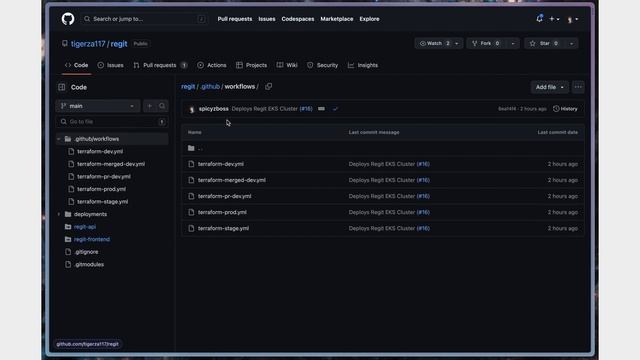Open commit History
Screen dimensions: 640x360
coord(565,109)
